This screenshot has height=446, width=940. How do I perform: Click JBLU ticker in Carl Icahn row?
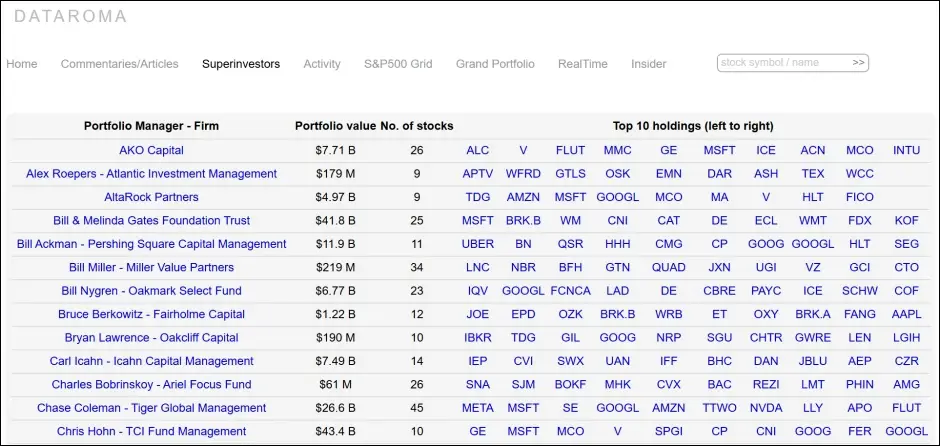pyautogui.click(x=813, y=361)
